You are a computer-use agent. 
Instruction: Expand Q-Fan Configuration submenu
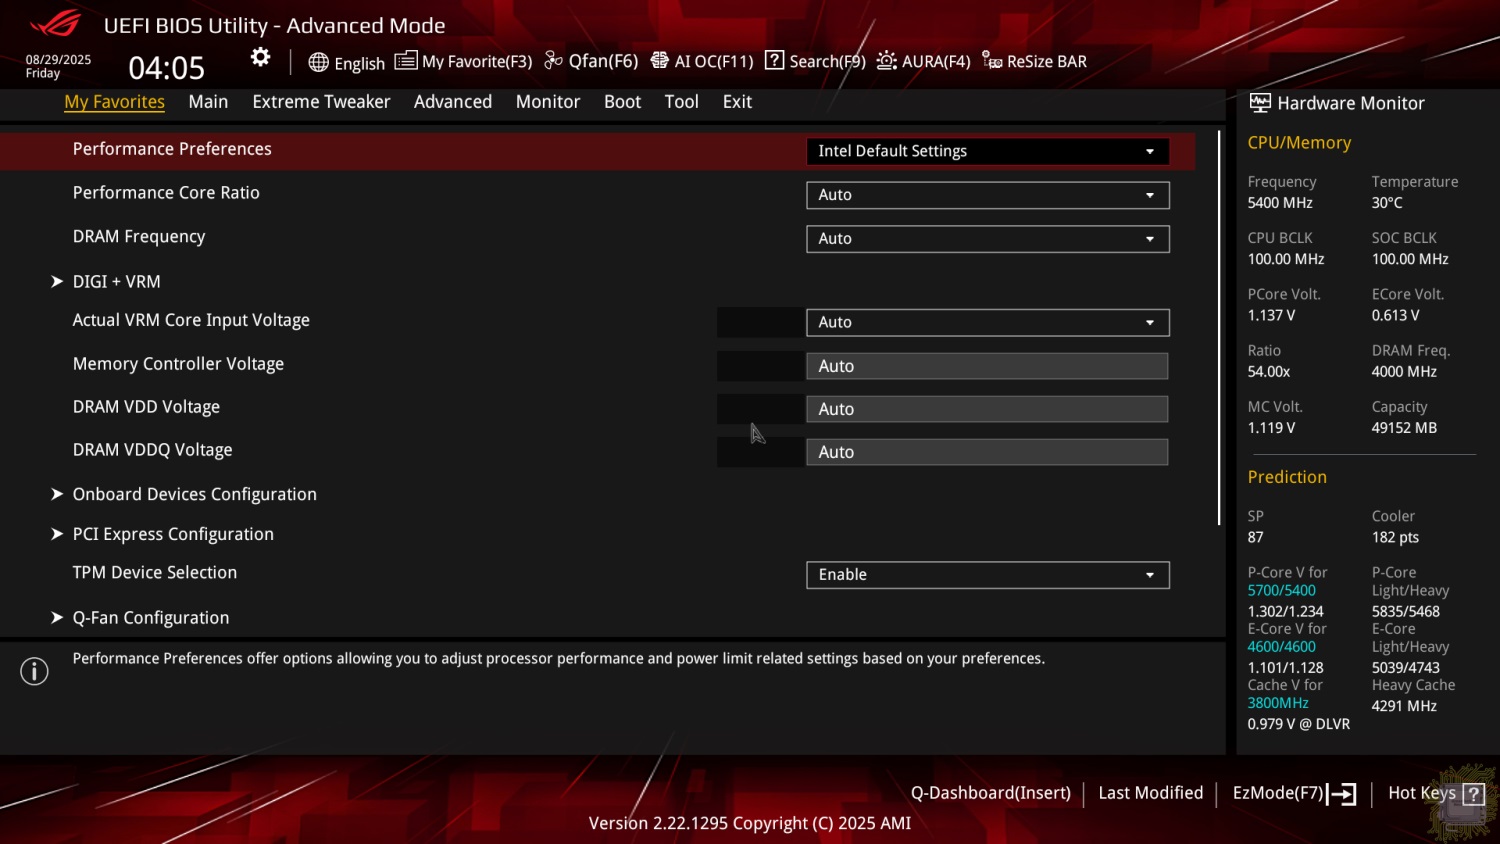click(150, 618)
